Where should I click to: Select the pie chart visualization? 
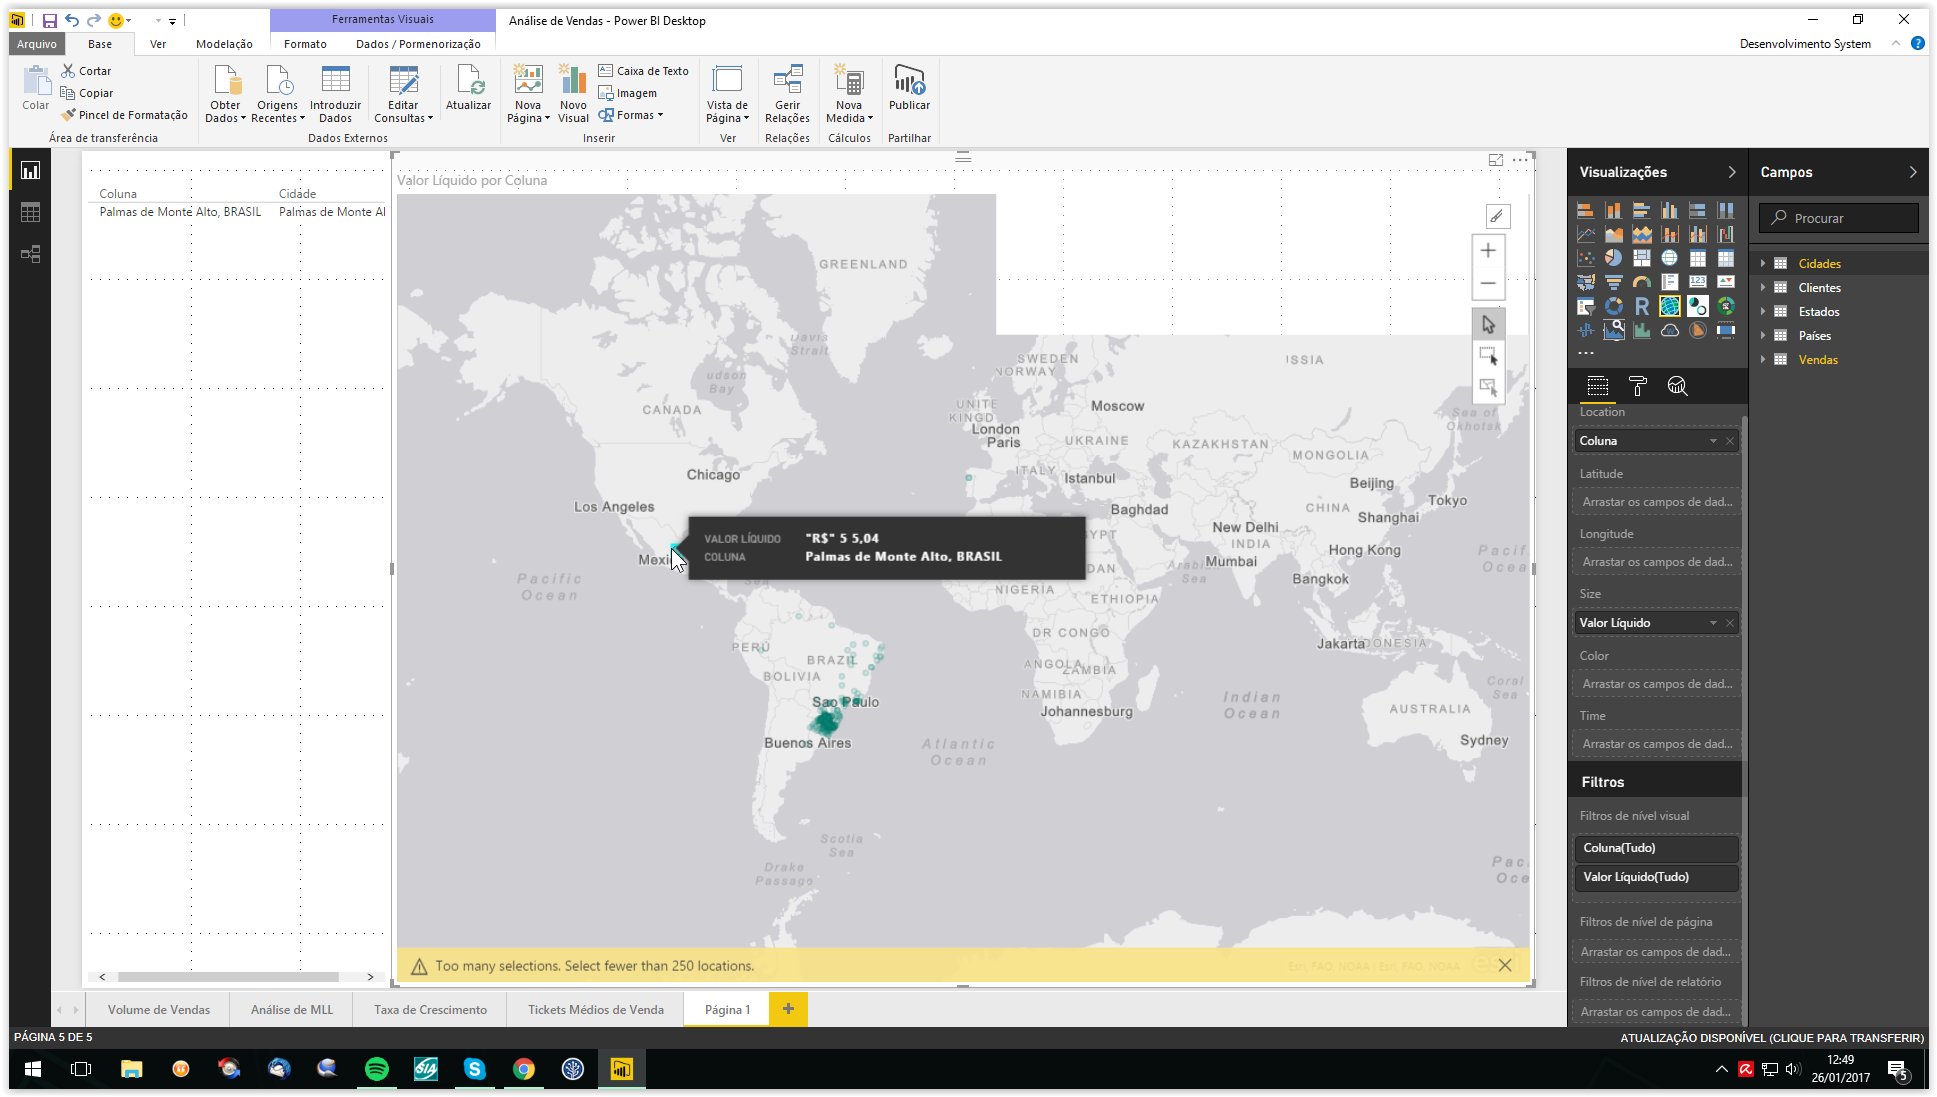(1613, 258)
